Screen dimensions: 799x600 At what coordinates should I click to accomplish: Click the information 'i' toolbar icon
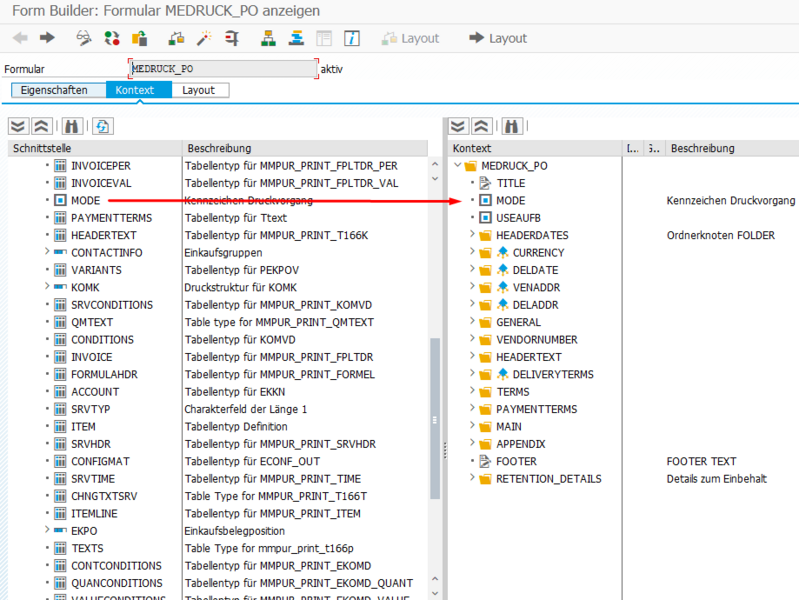[352, 38]
